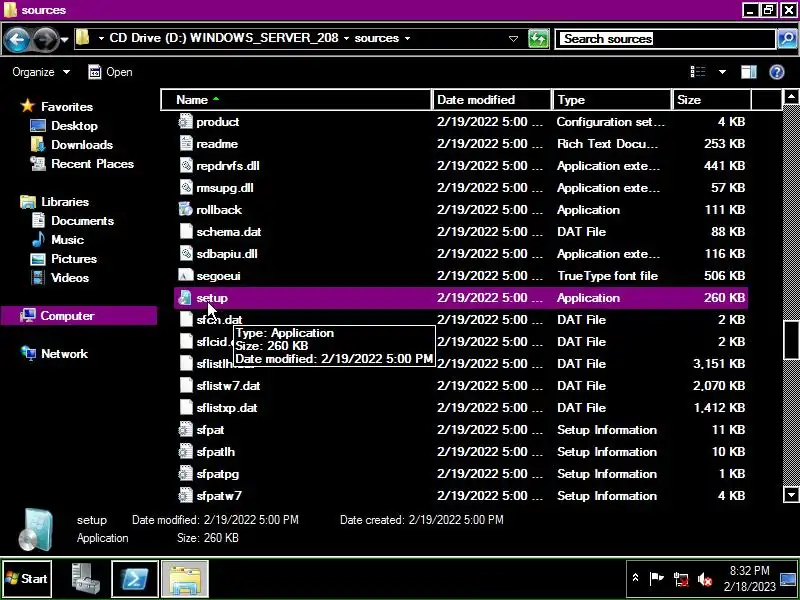Refresh the sources folder view
The height and width of the screenshot is (600, 800).
(x=538, y=39)
